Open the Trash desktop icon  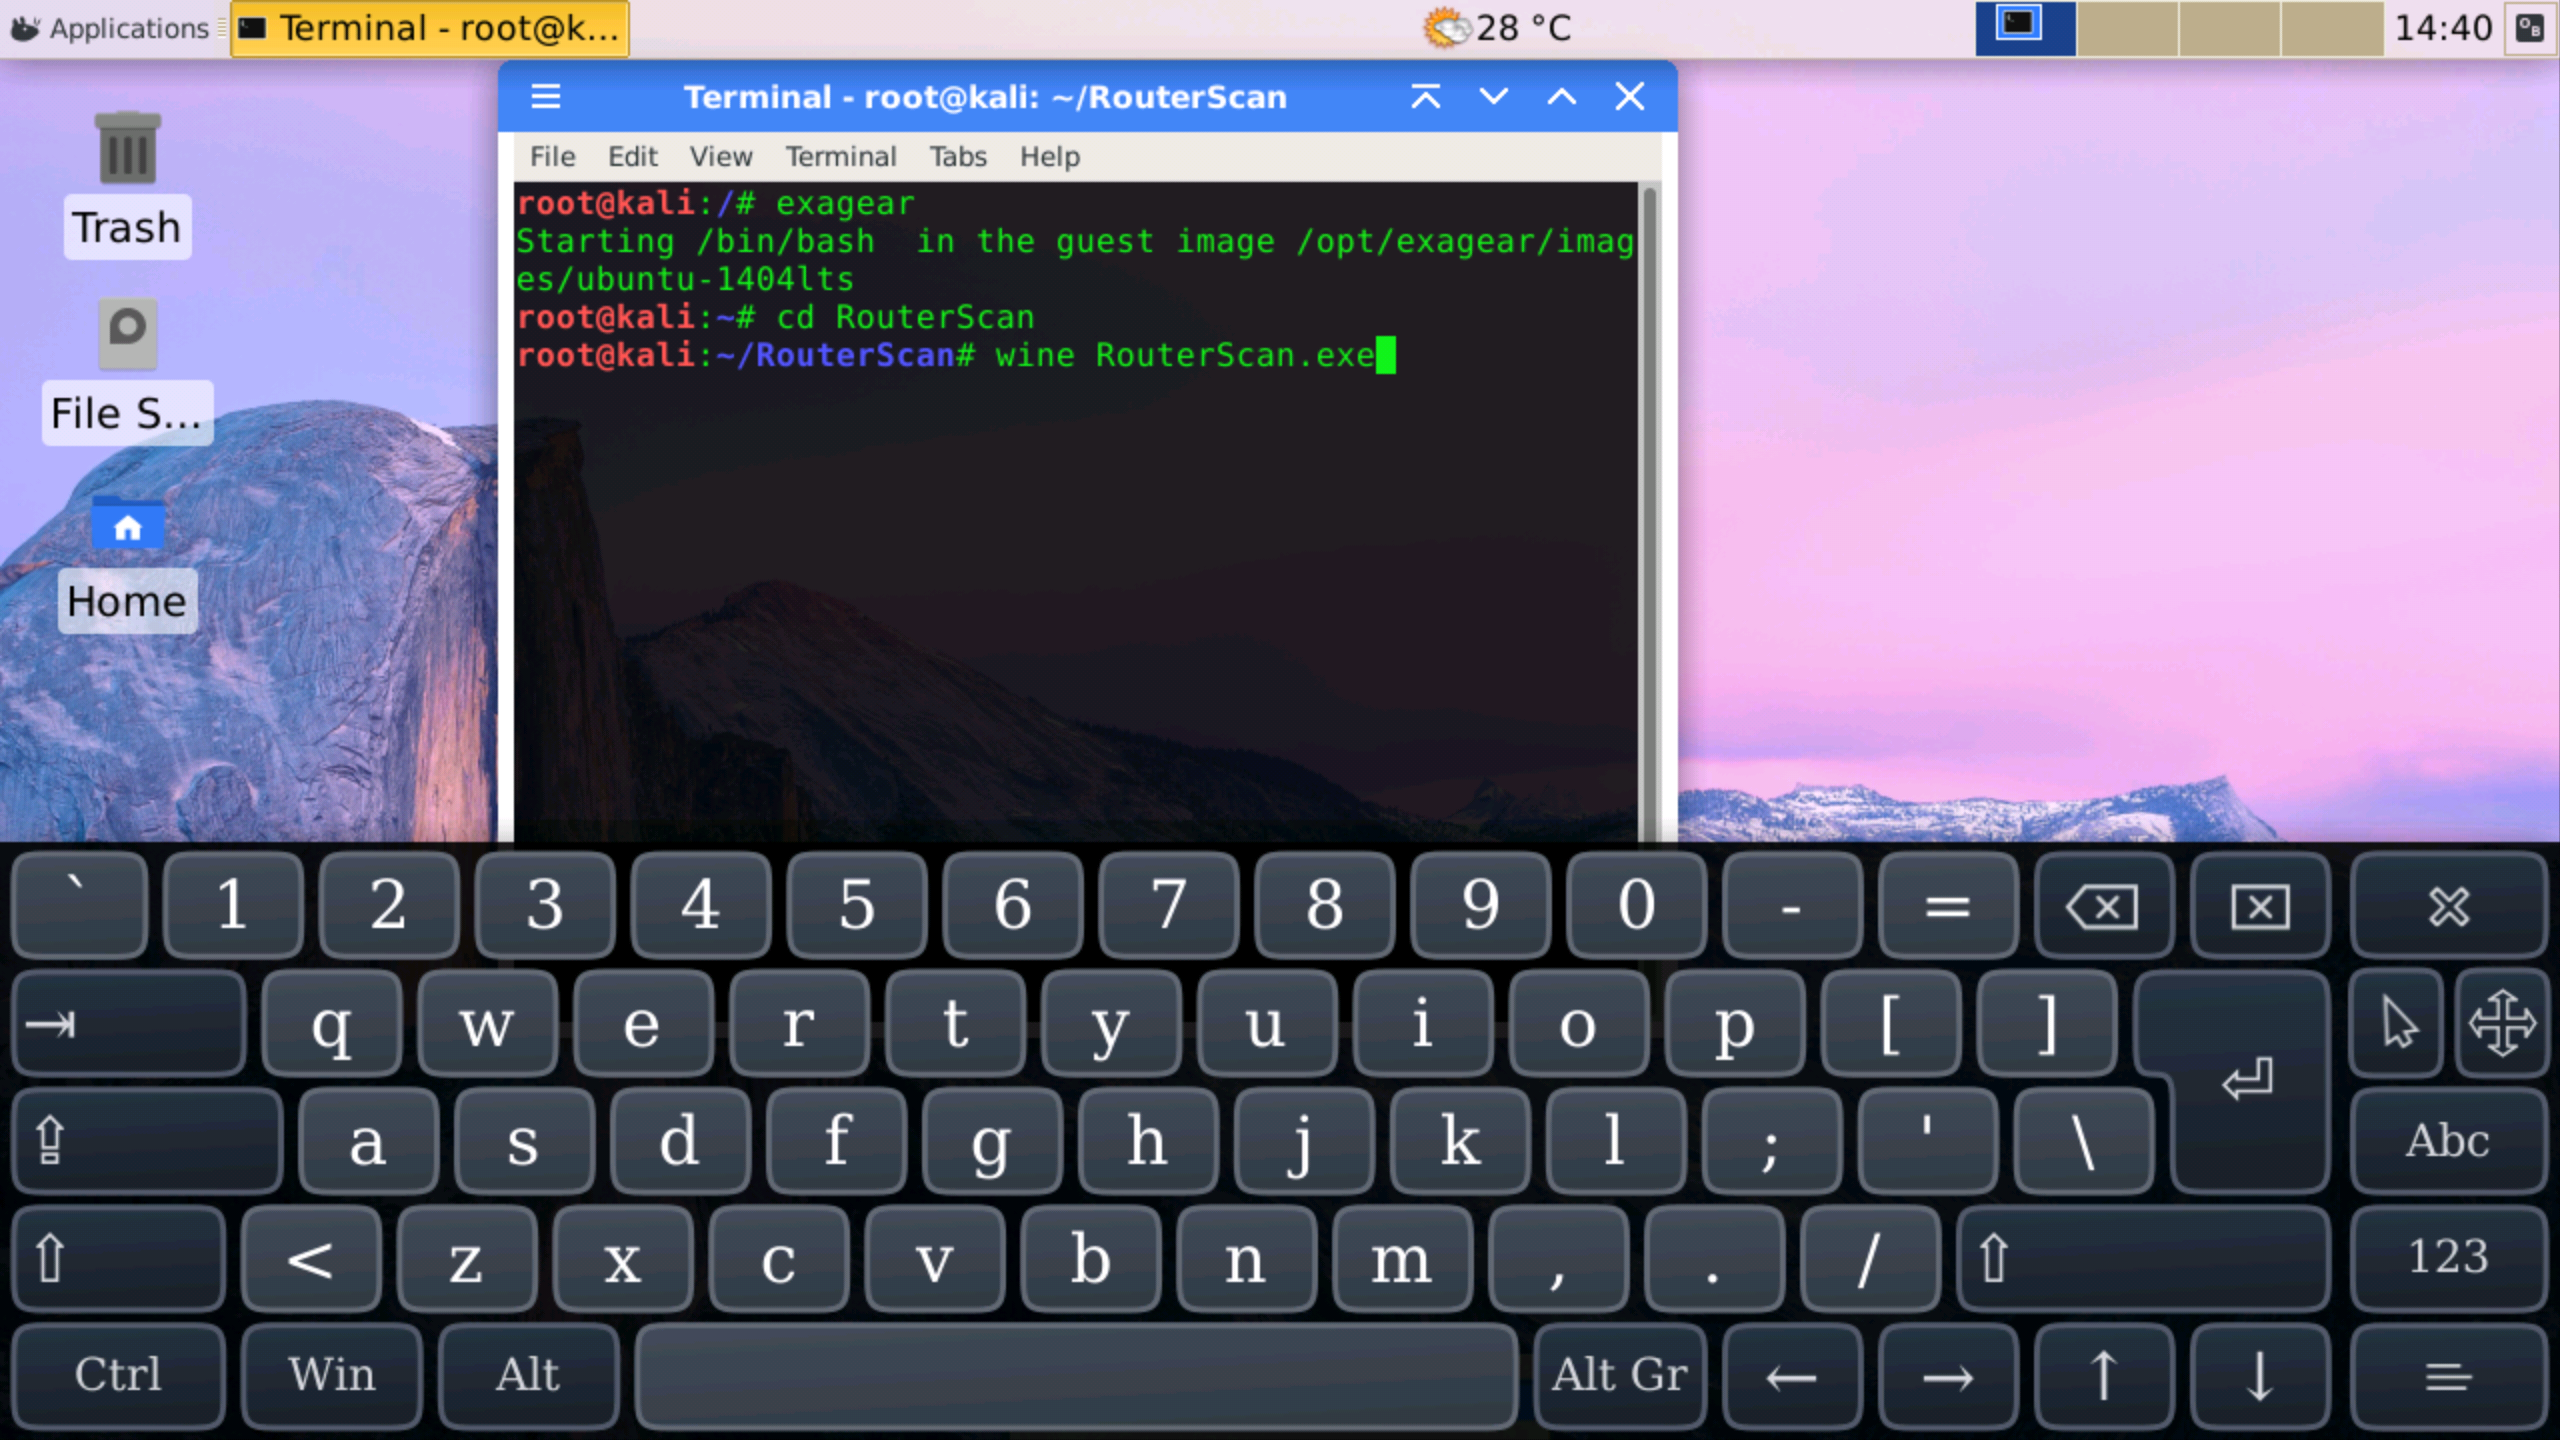[127, 150]
